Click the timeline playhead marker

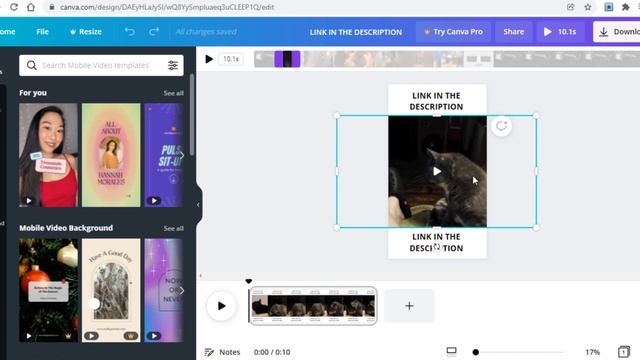coord(249,281)
